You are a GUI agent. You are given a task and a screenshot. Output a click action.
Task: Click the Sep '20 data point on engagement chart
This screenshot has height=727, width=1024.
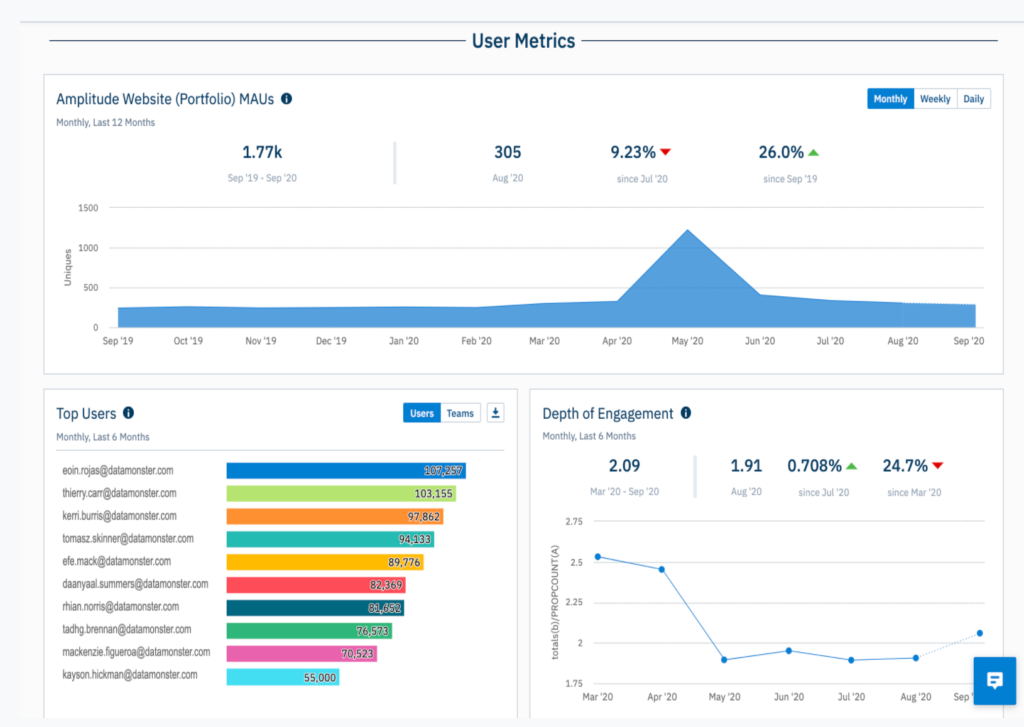tap(980, 633)
